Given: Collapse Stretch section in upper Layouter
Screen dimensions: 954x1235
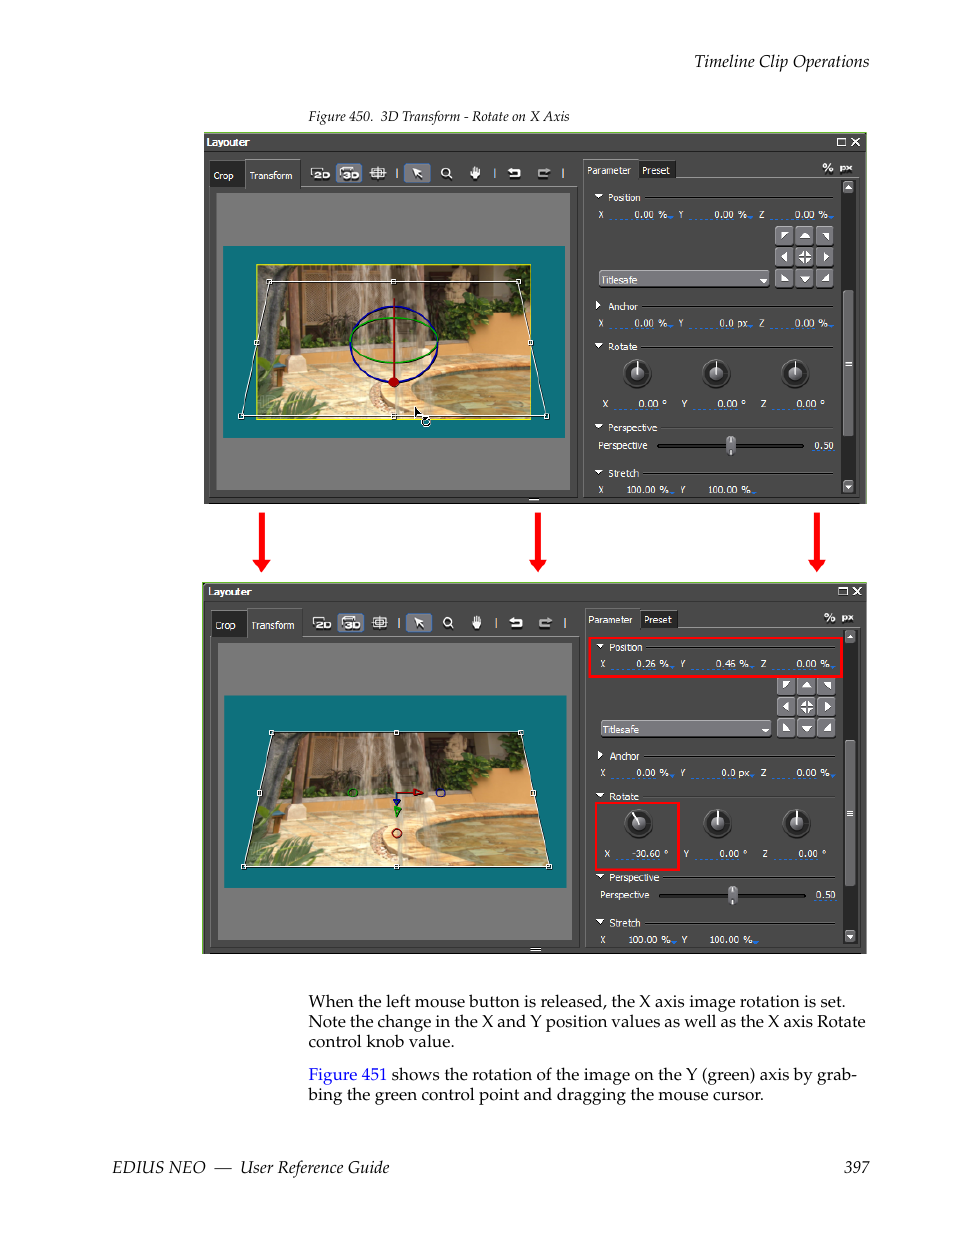Looking at the screenshot, I should (x=599, y=473).
